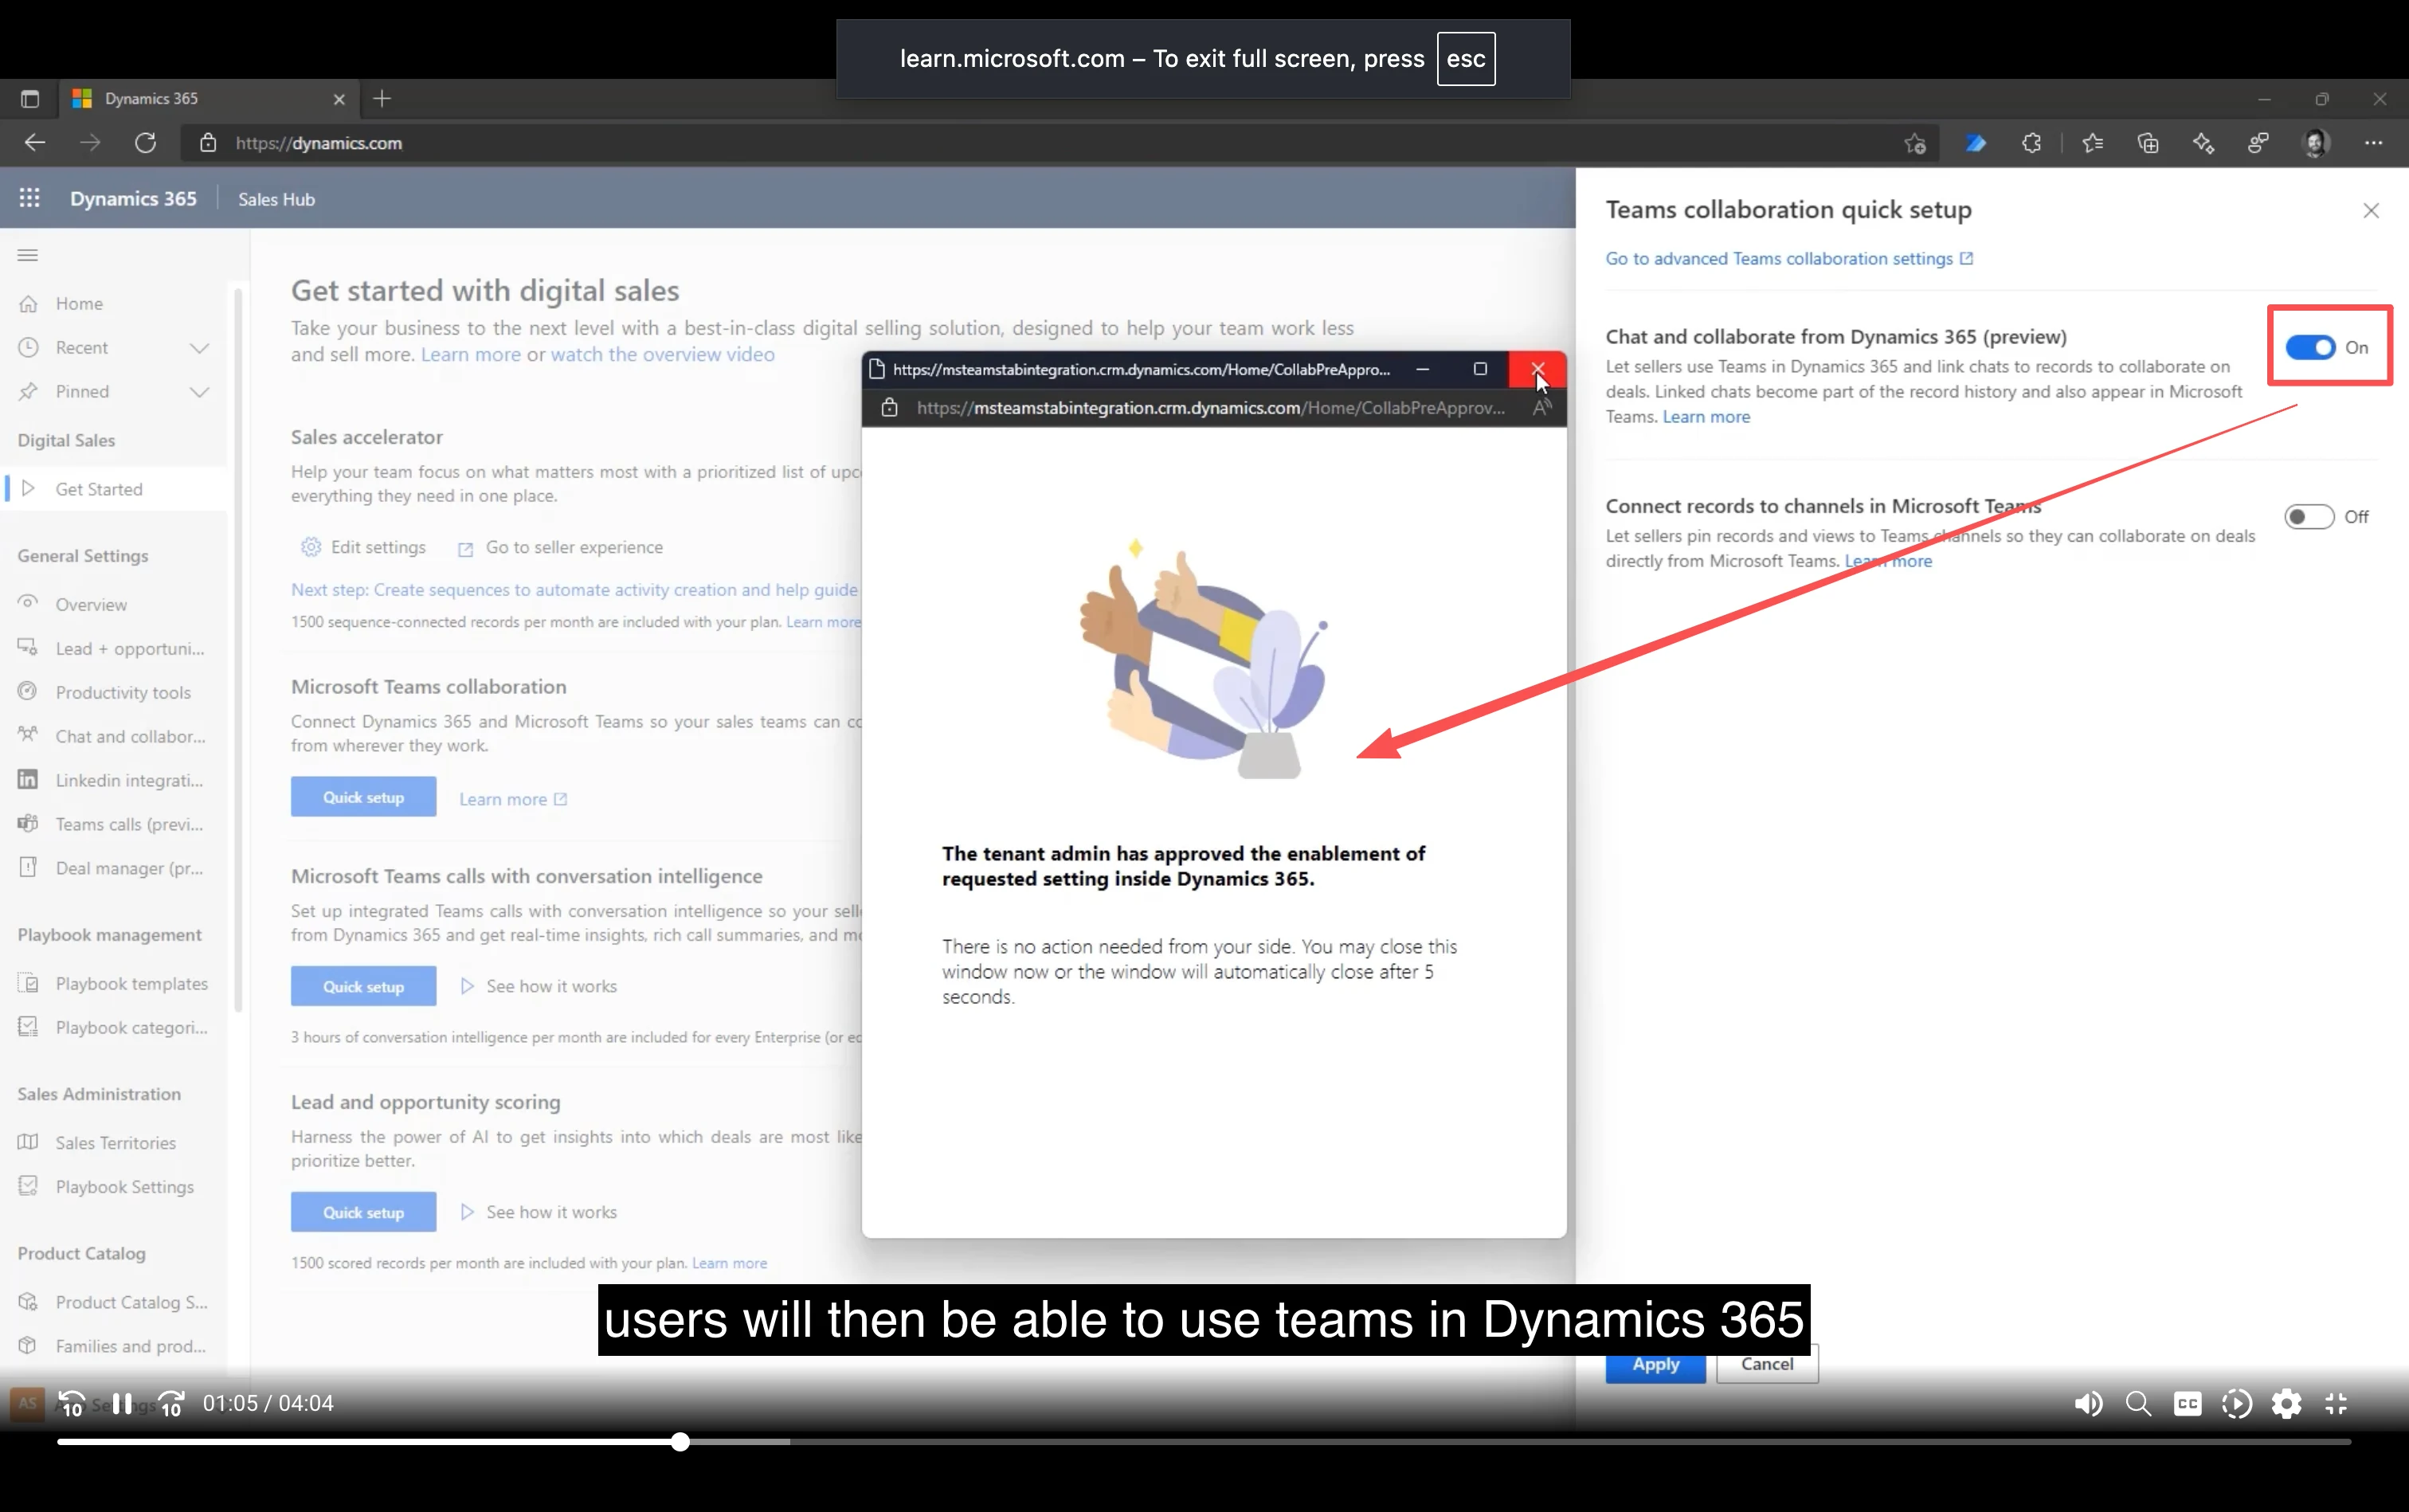The height and width of the screenshot is (1512, 2409).
Task: Open advanced Teams collaboration settings link
Action: 1789,259
